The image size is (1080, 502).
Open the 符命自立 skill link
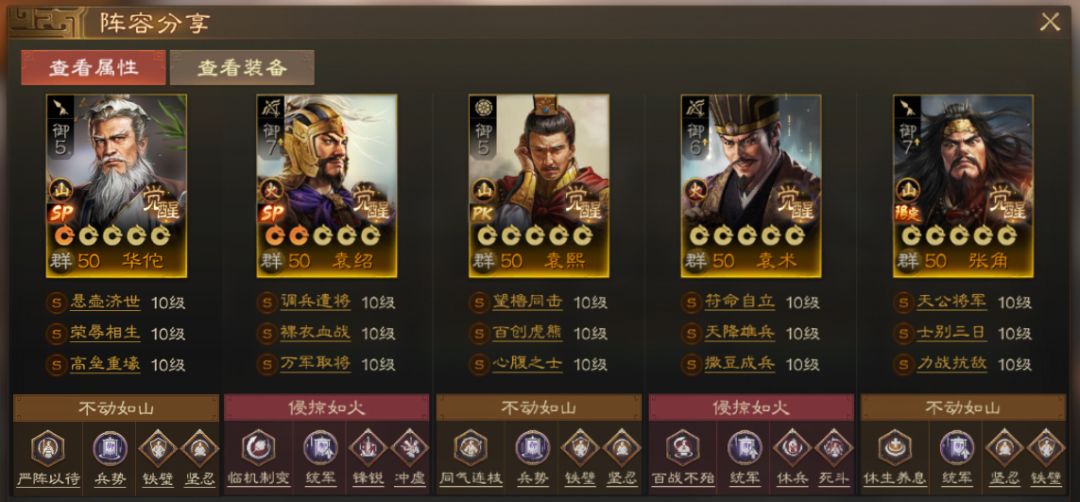click(x=740, y=302)
